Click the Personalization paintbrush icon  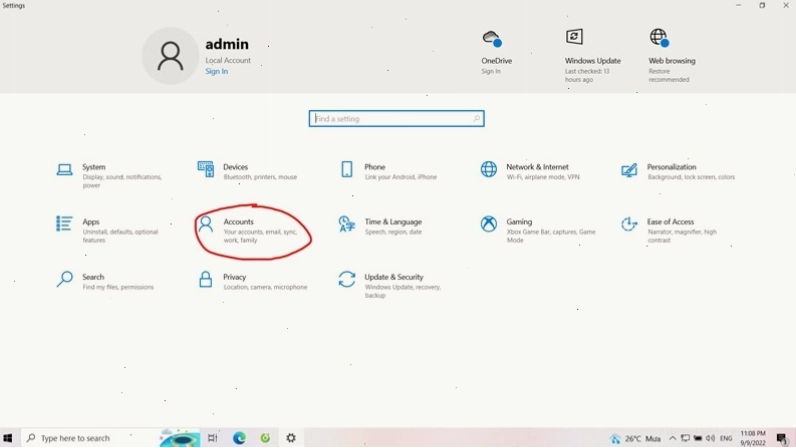tap(629, 170)
